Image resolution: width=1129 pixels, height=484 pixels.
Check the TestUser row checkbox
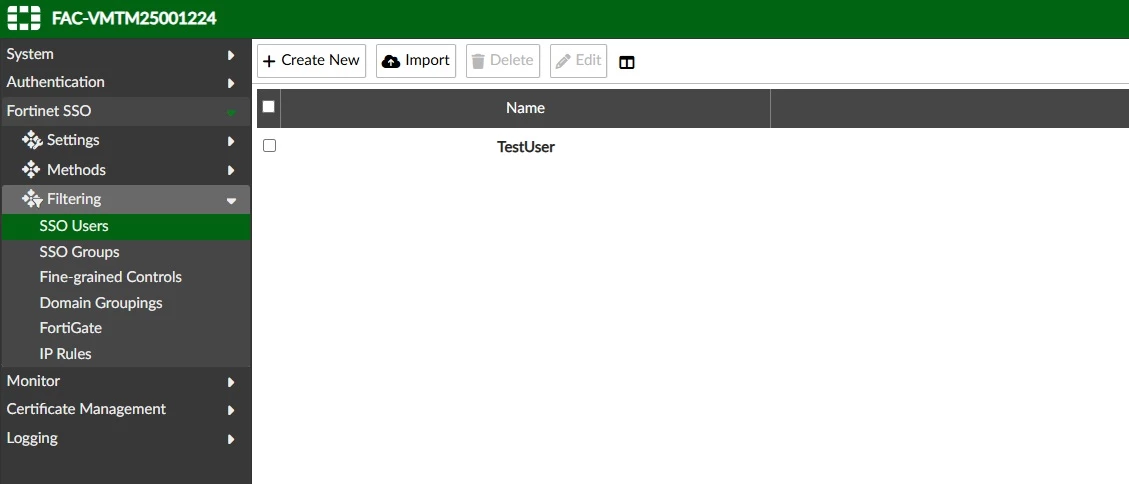(x=269, y=145)
